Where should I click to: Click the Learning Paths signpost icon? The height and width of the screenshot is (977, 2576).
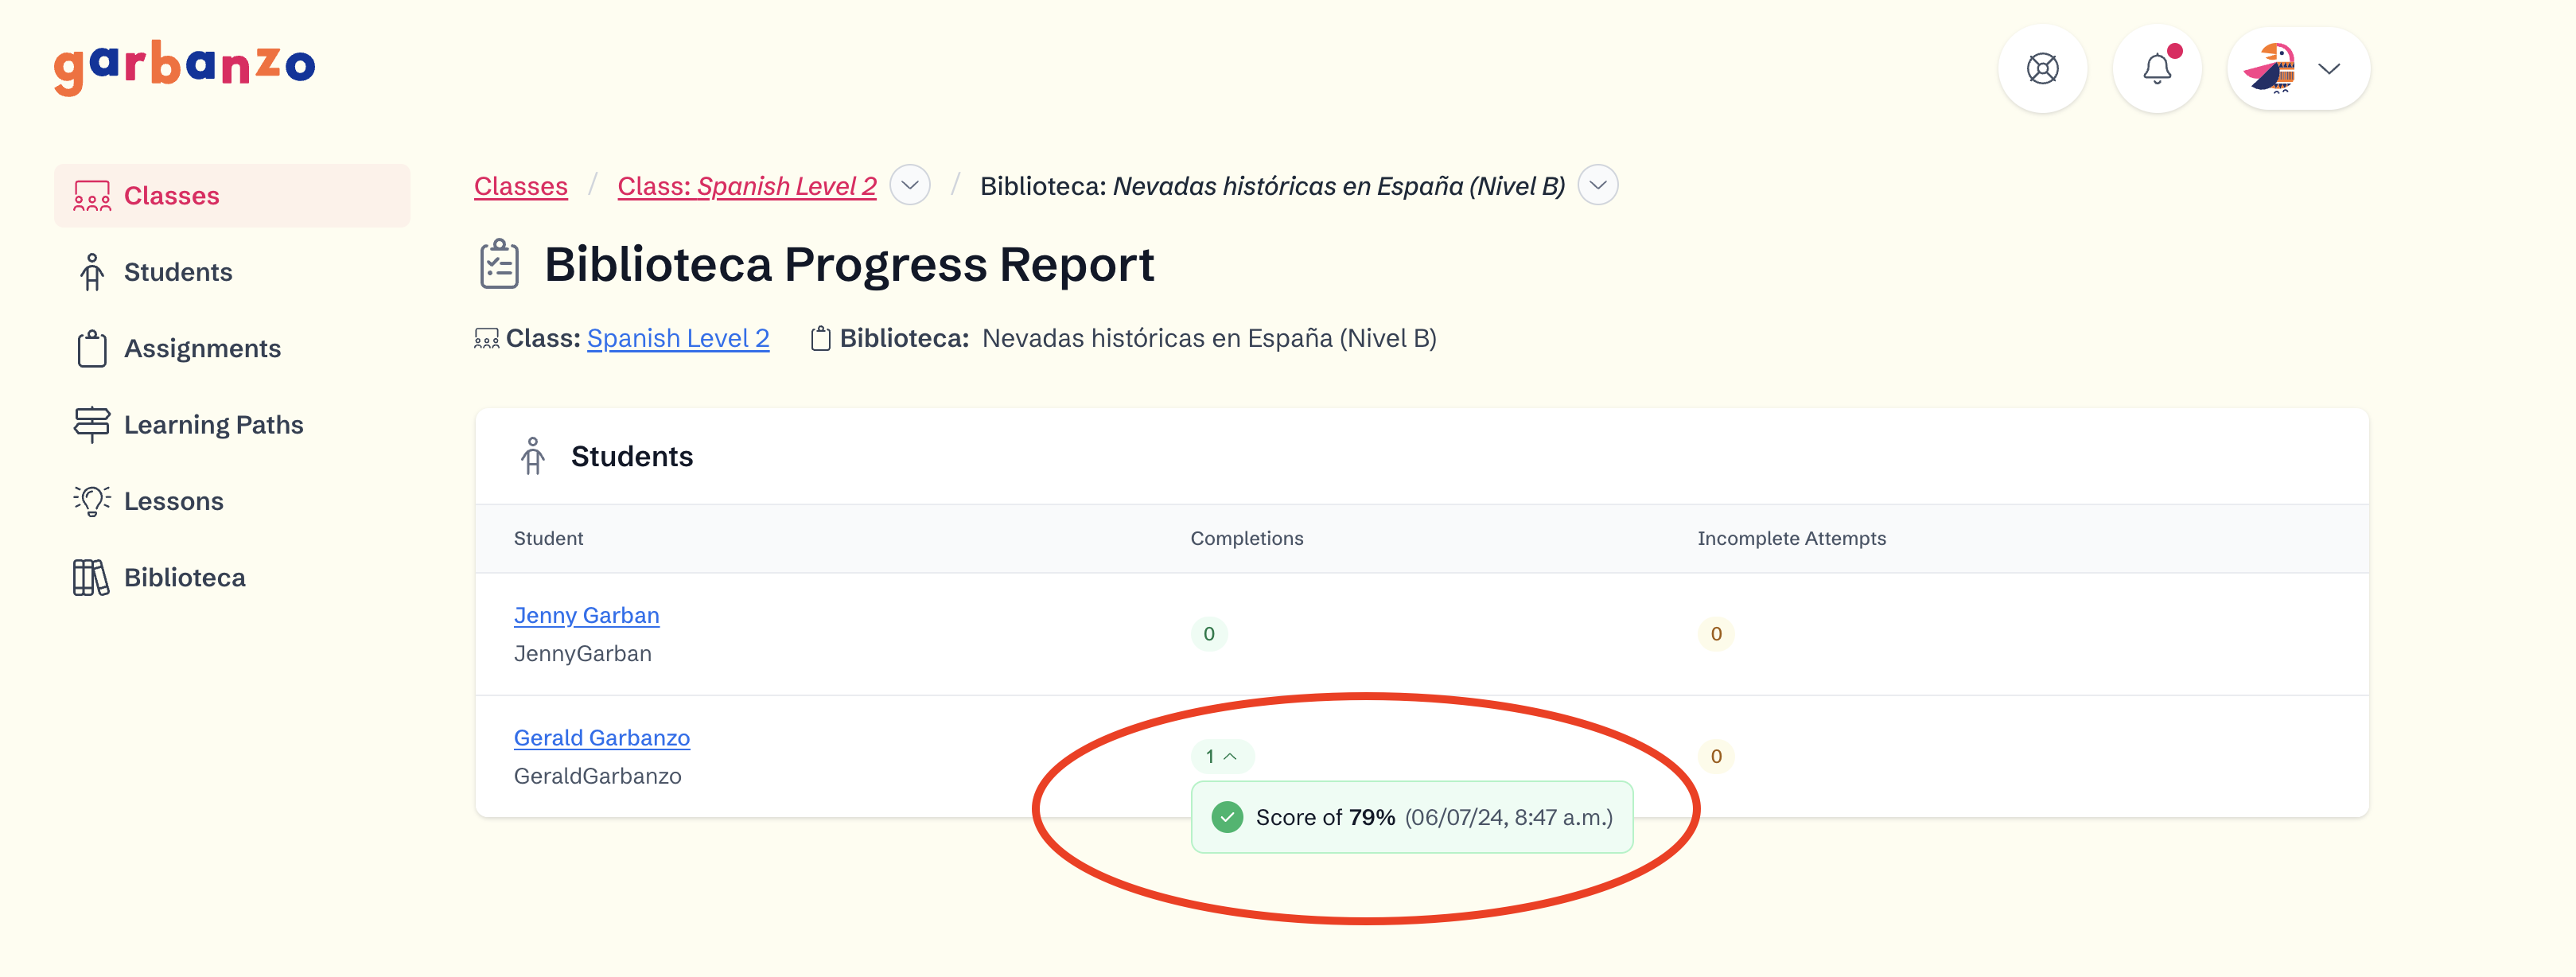point(91,424)
